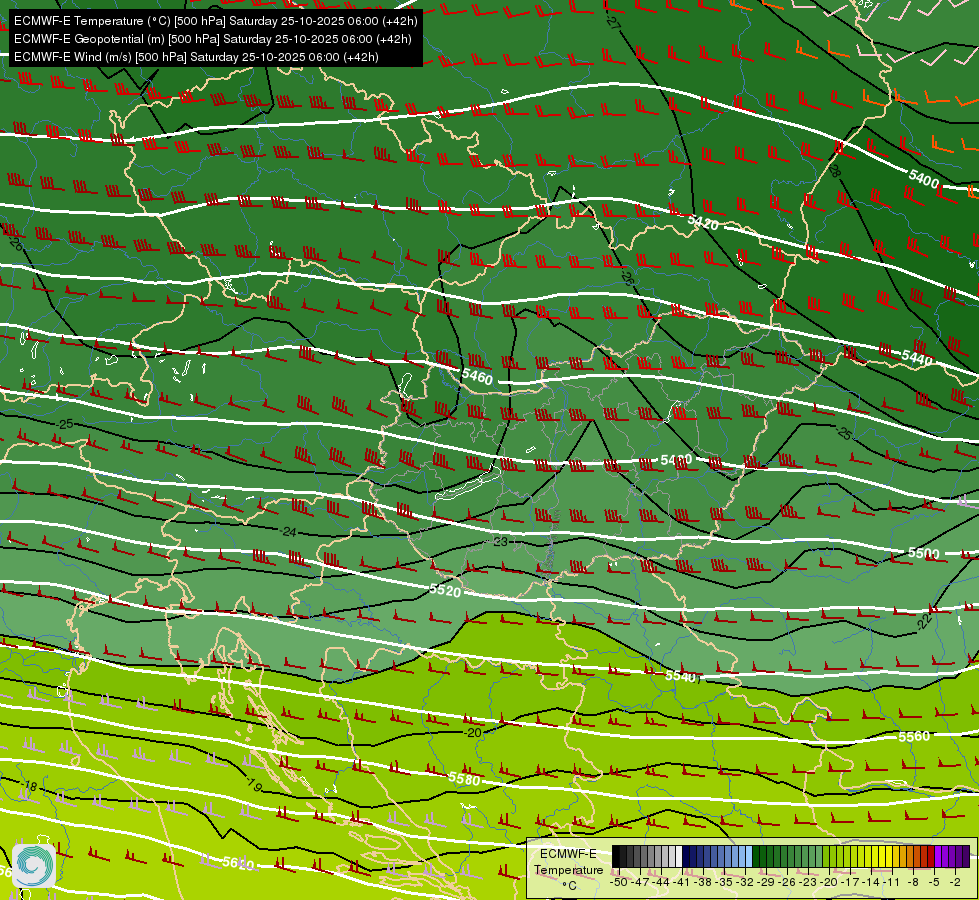Click the -22 isotherm label on the map
Viewport: 979px width, 900px height.
(x=925, y=621)
